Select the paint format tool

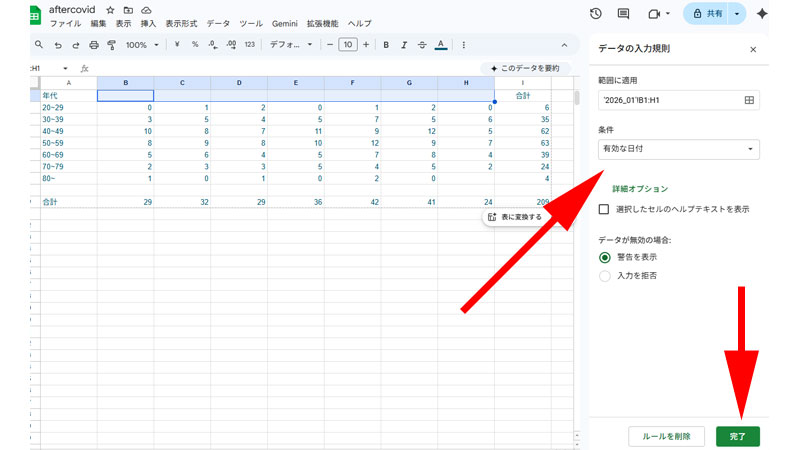pyautogui.click(x=111, y=45)
